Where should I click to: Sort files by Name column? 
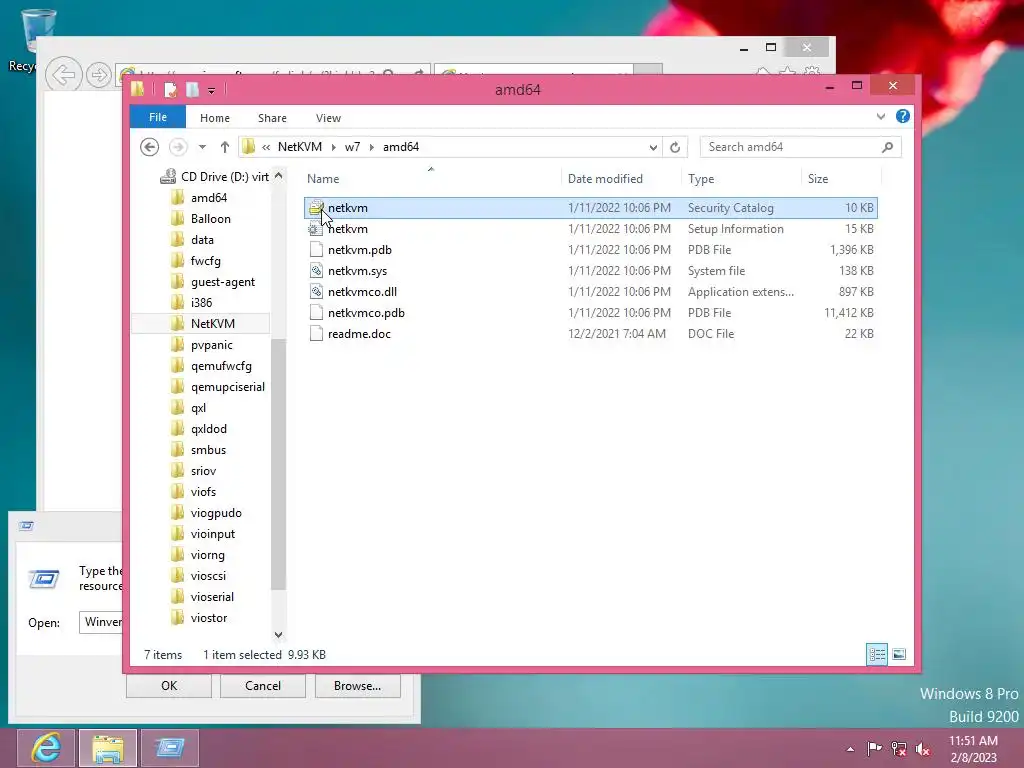coord(323,179)
